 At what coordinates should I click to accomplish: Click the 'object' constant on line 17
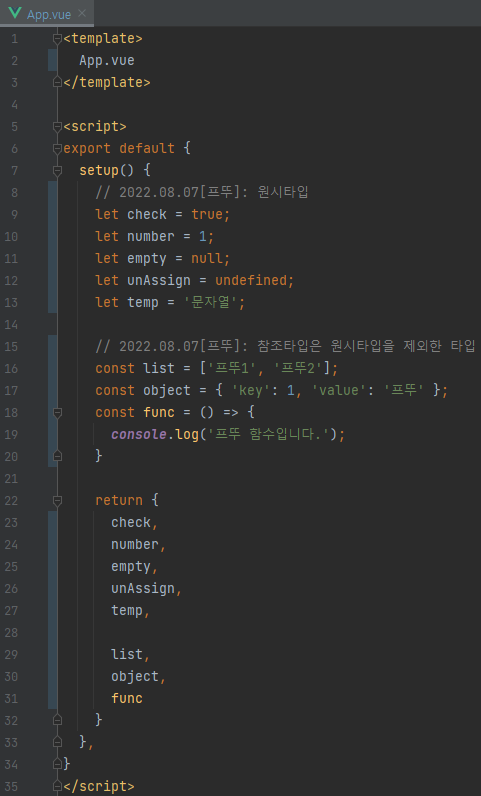[x=167, y=390]
